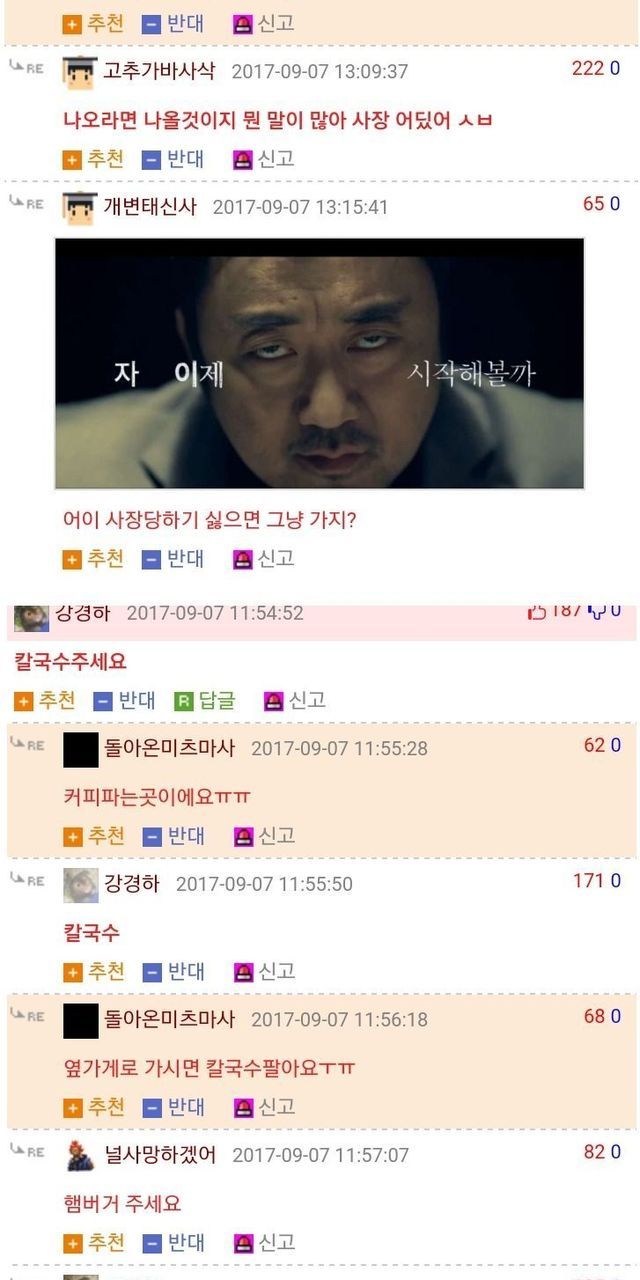This screenshot has width=640, height=1280.
Task: Downvote 고추가바사삭's comment with 반대
Action: pos(173,159)
